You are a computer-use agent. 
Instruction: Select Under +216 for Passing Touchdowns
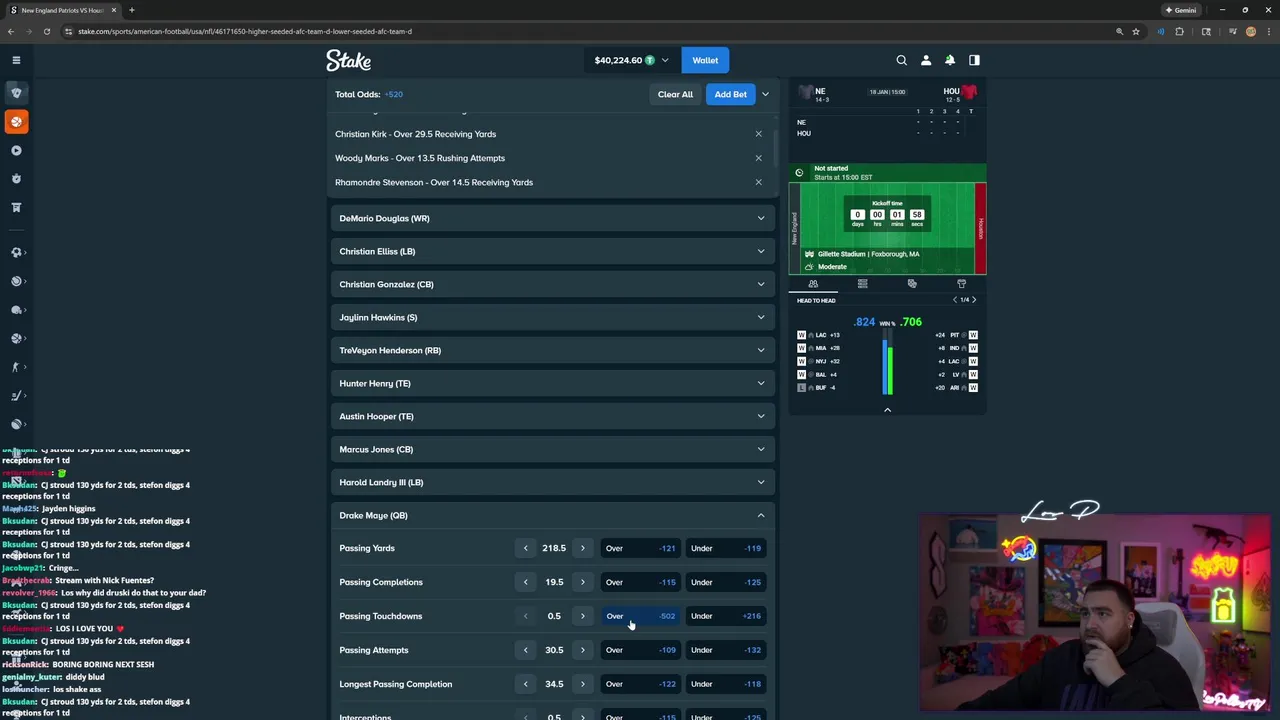click(726, 616)
